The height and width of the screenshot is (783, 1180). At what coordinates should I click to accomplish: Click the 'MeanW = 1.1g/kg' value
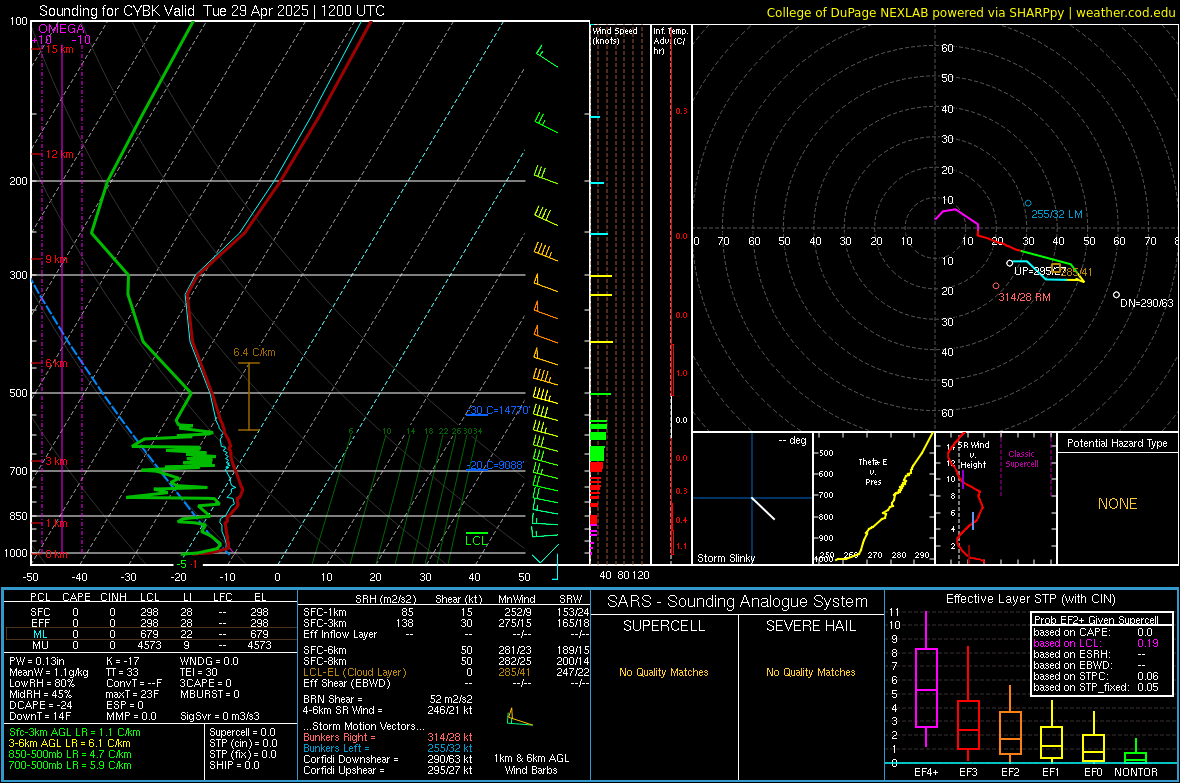(49, 672)
